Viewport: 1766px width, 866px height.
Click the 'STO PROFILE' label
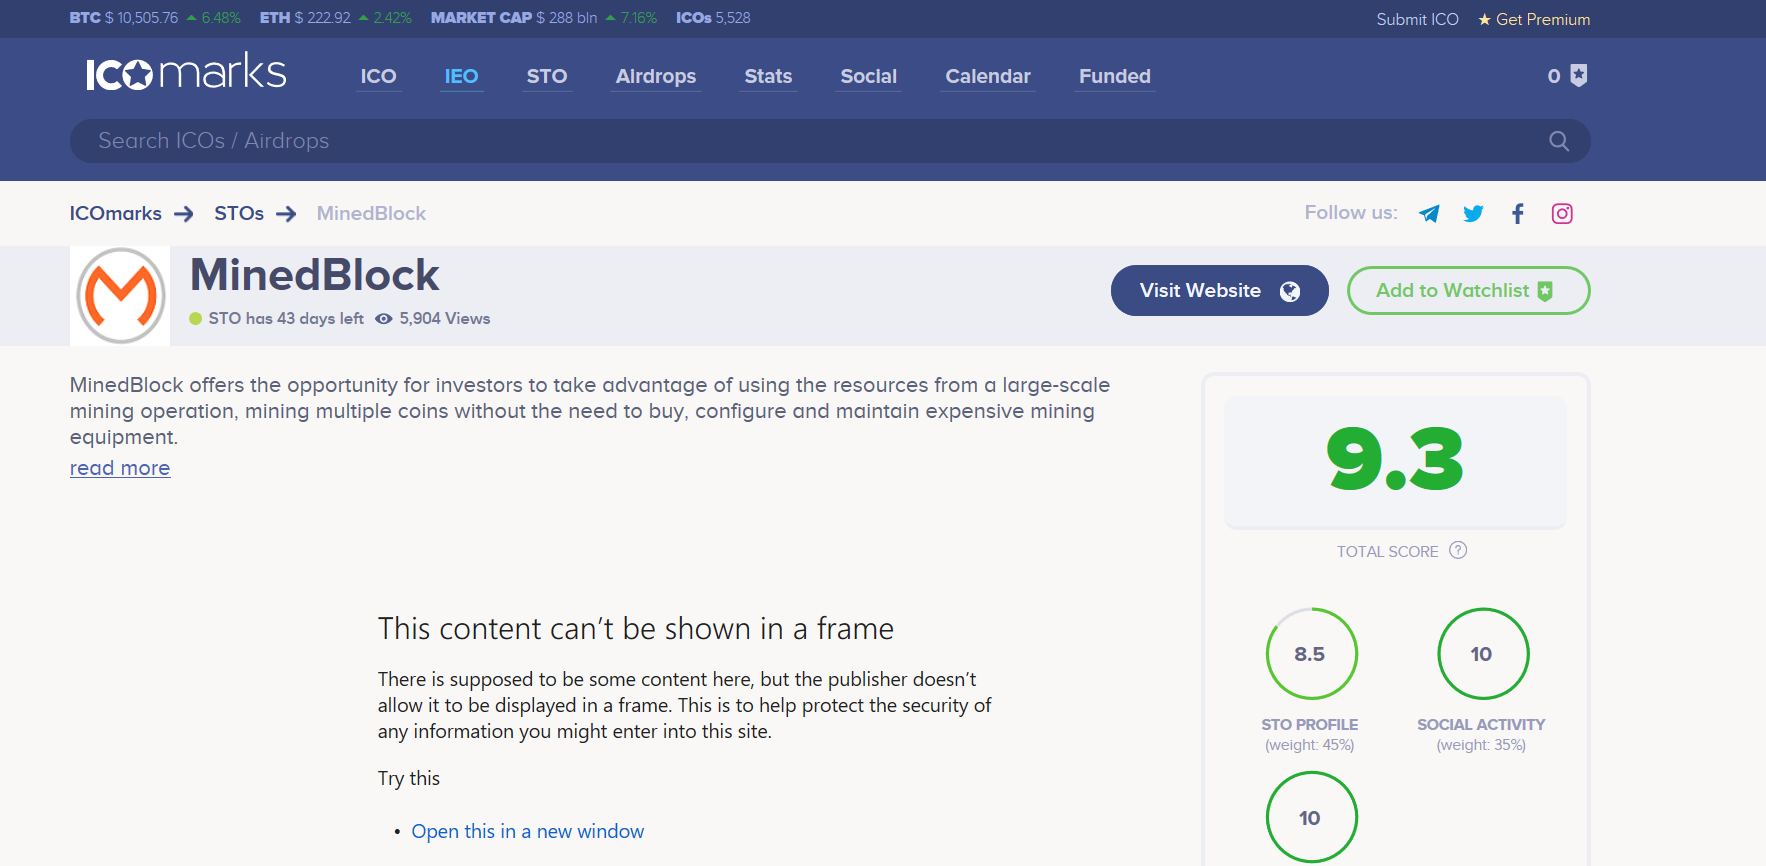(1310, 724)
